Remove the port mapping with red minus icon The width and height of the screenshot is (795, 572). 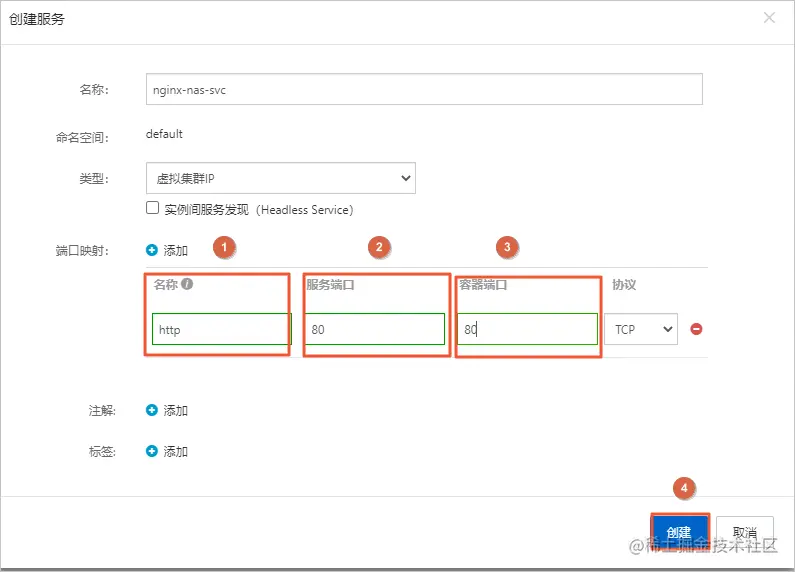(x=696, y=329)
